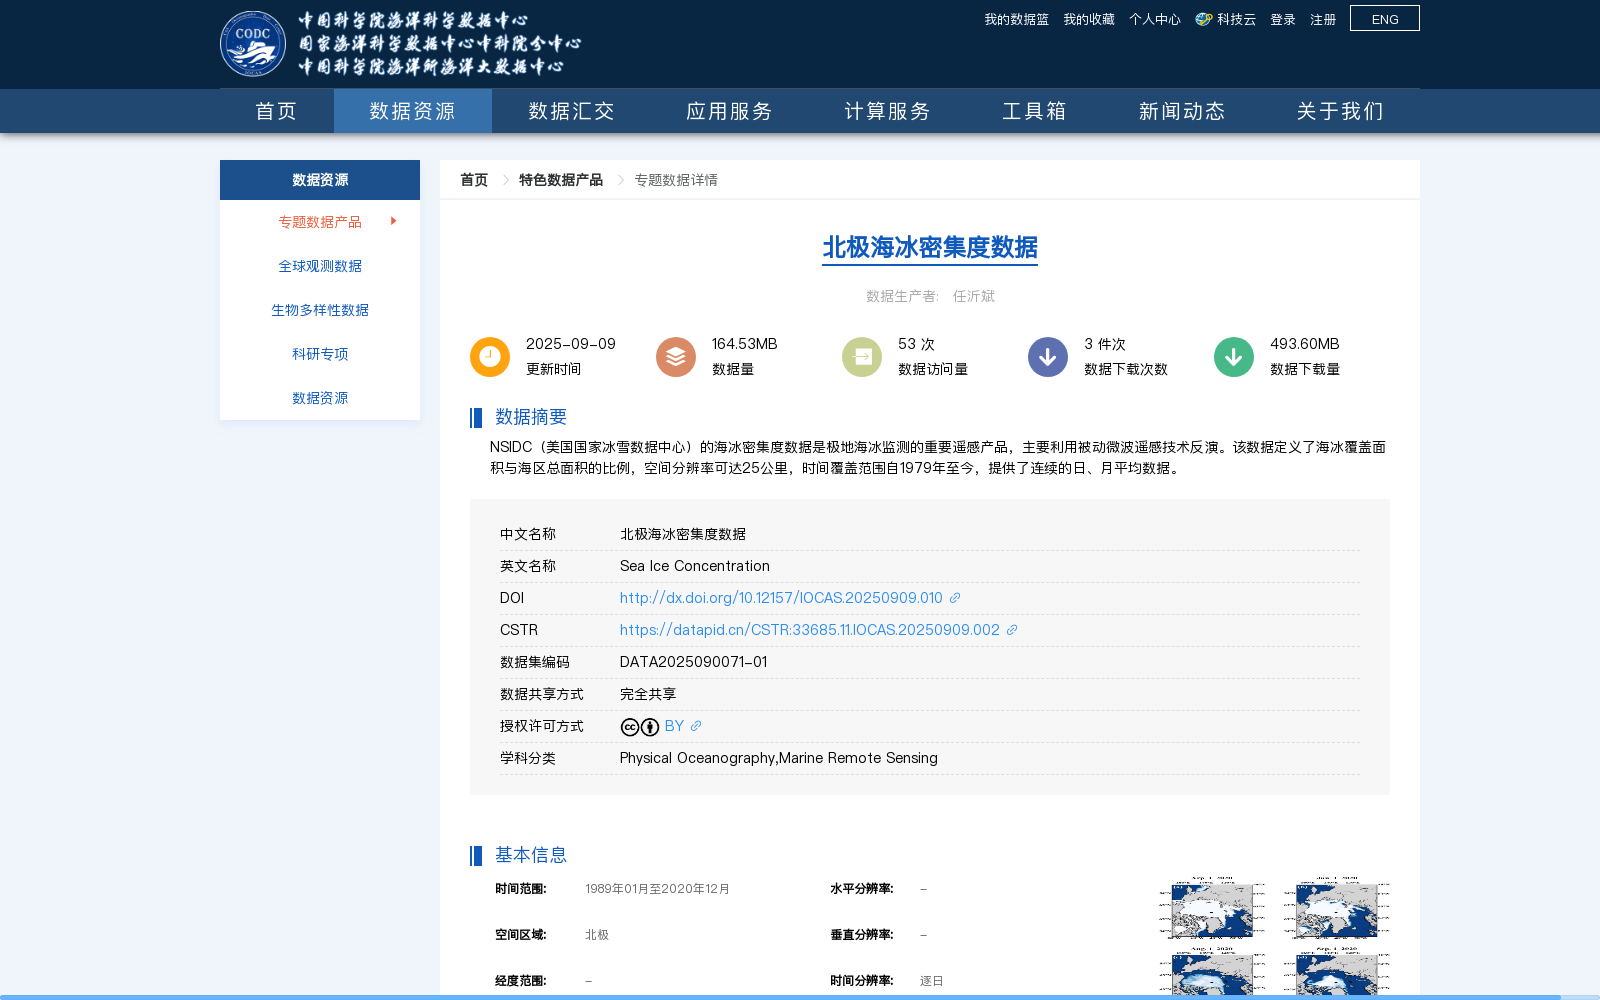The image size is (1600, 1000).
Task: Select 生物多样性数据 in the sidebar
Action: (320, 310)
